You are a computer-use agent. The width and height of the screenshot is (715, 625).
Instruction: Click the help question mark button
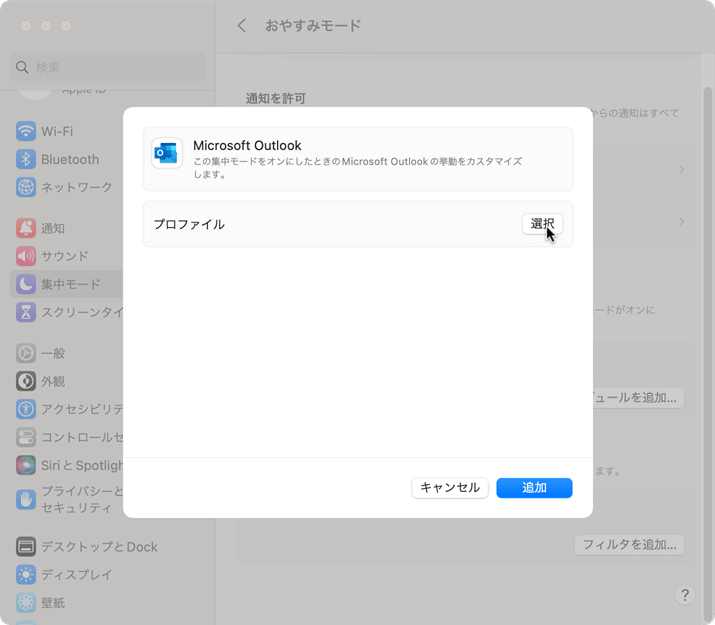[x=684, y=595]
